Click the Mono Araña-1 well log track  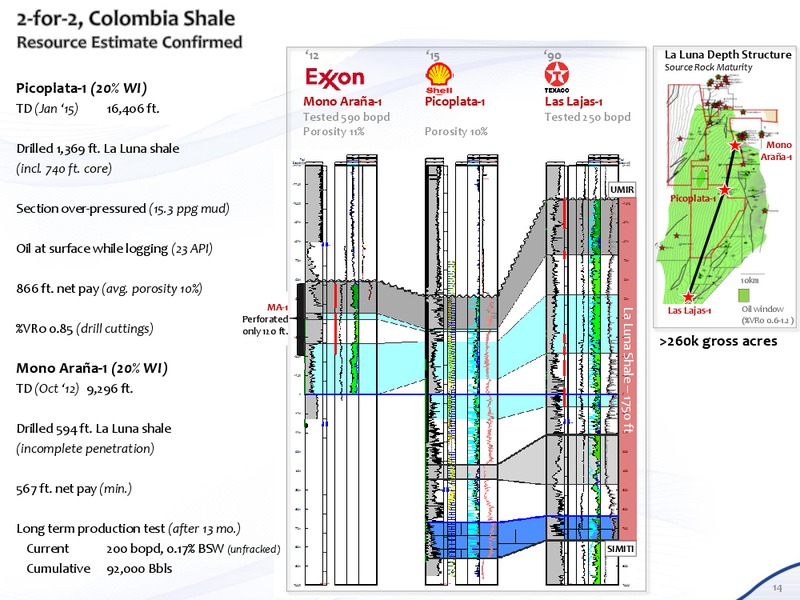coord(340,370)
